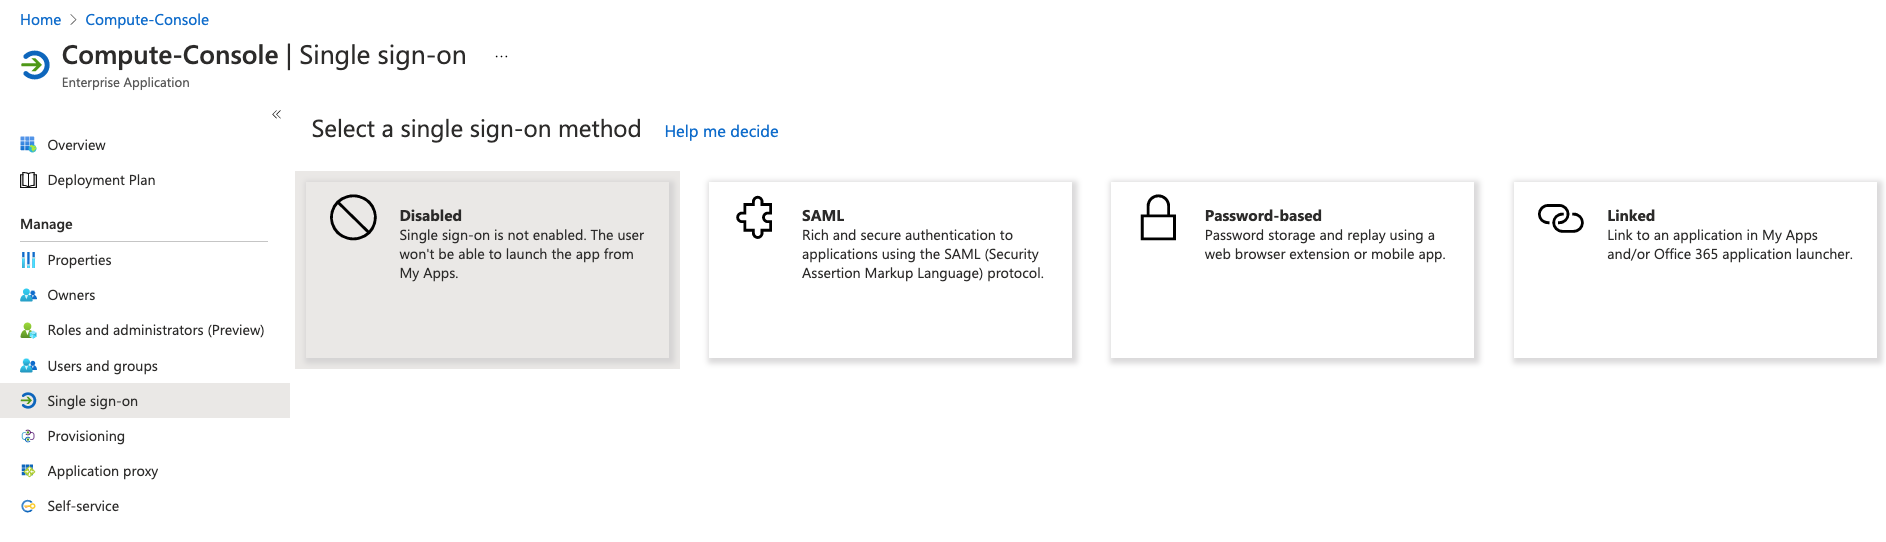The height and width of the screenshot is (542, 1886).
Task: Click the Self-service icon
Action: coord(28,506)
